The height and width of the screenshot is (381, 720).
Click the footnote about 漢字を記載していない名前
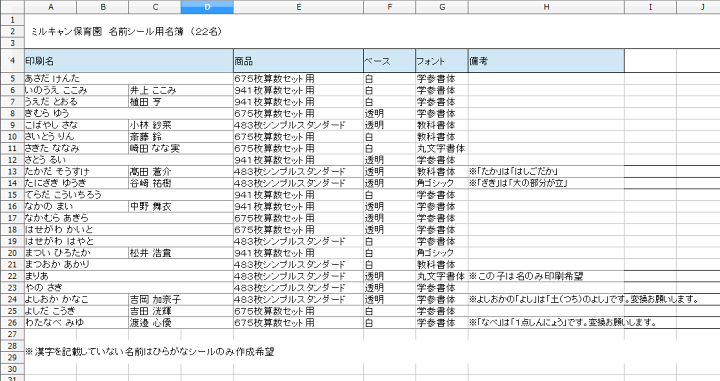(x=149, y=352)
